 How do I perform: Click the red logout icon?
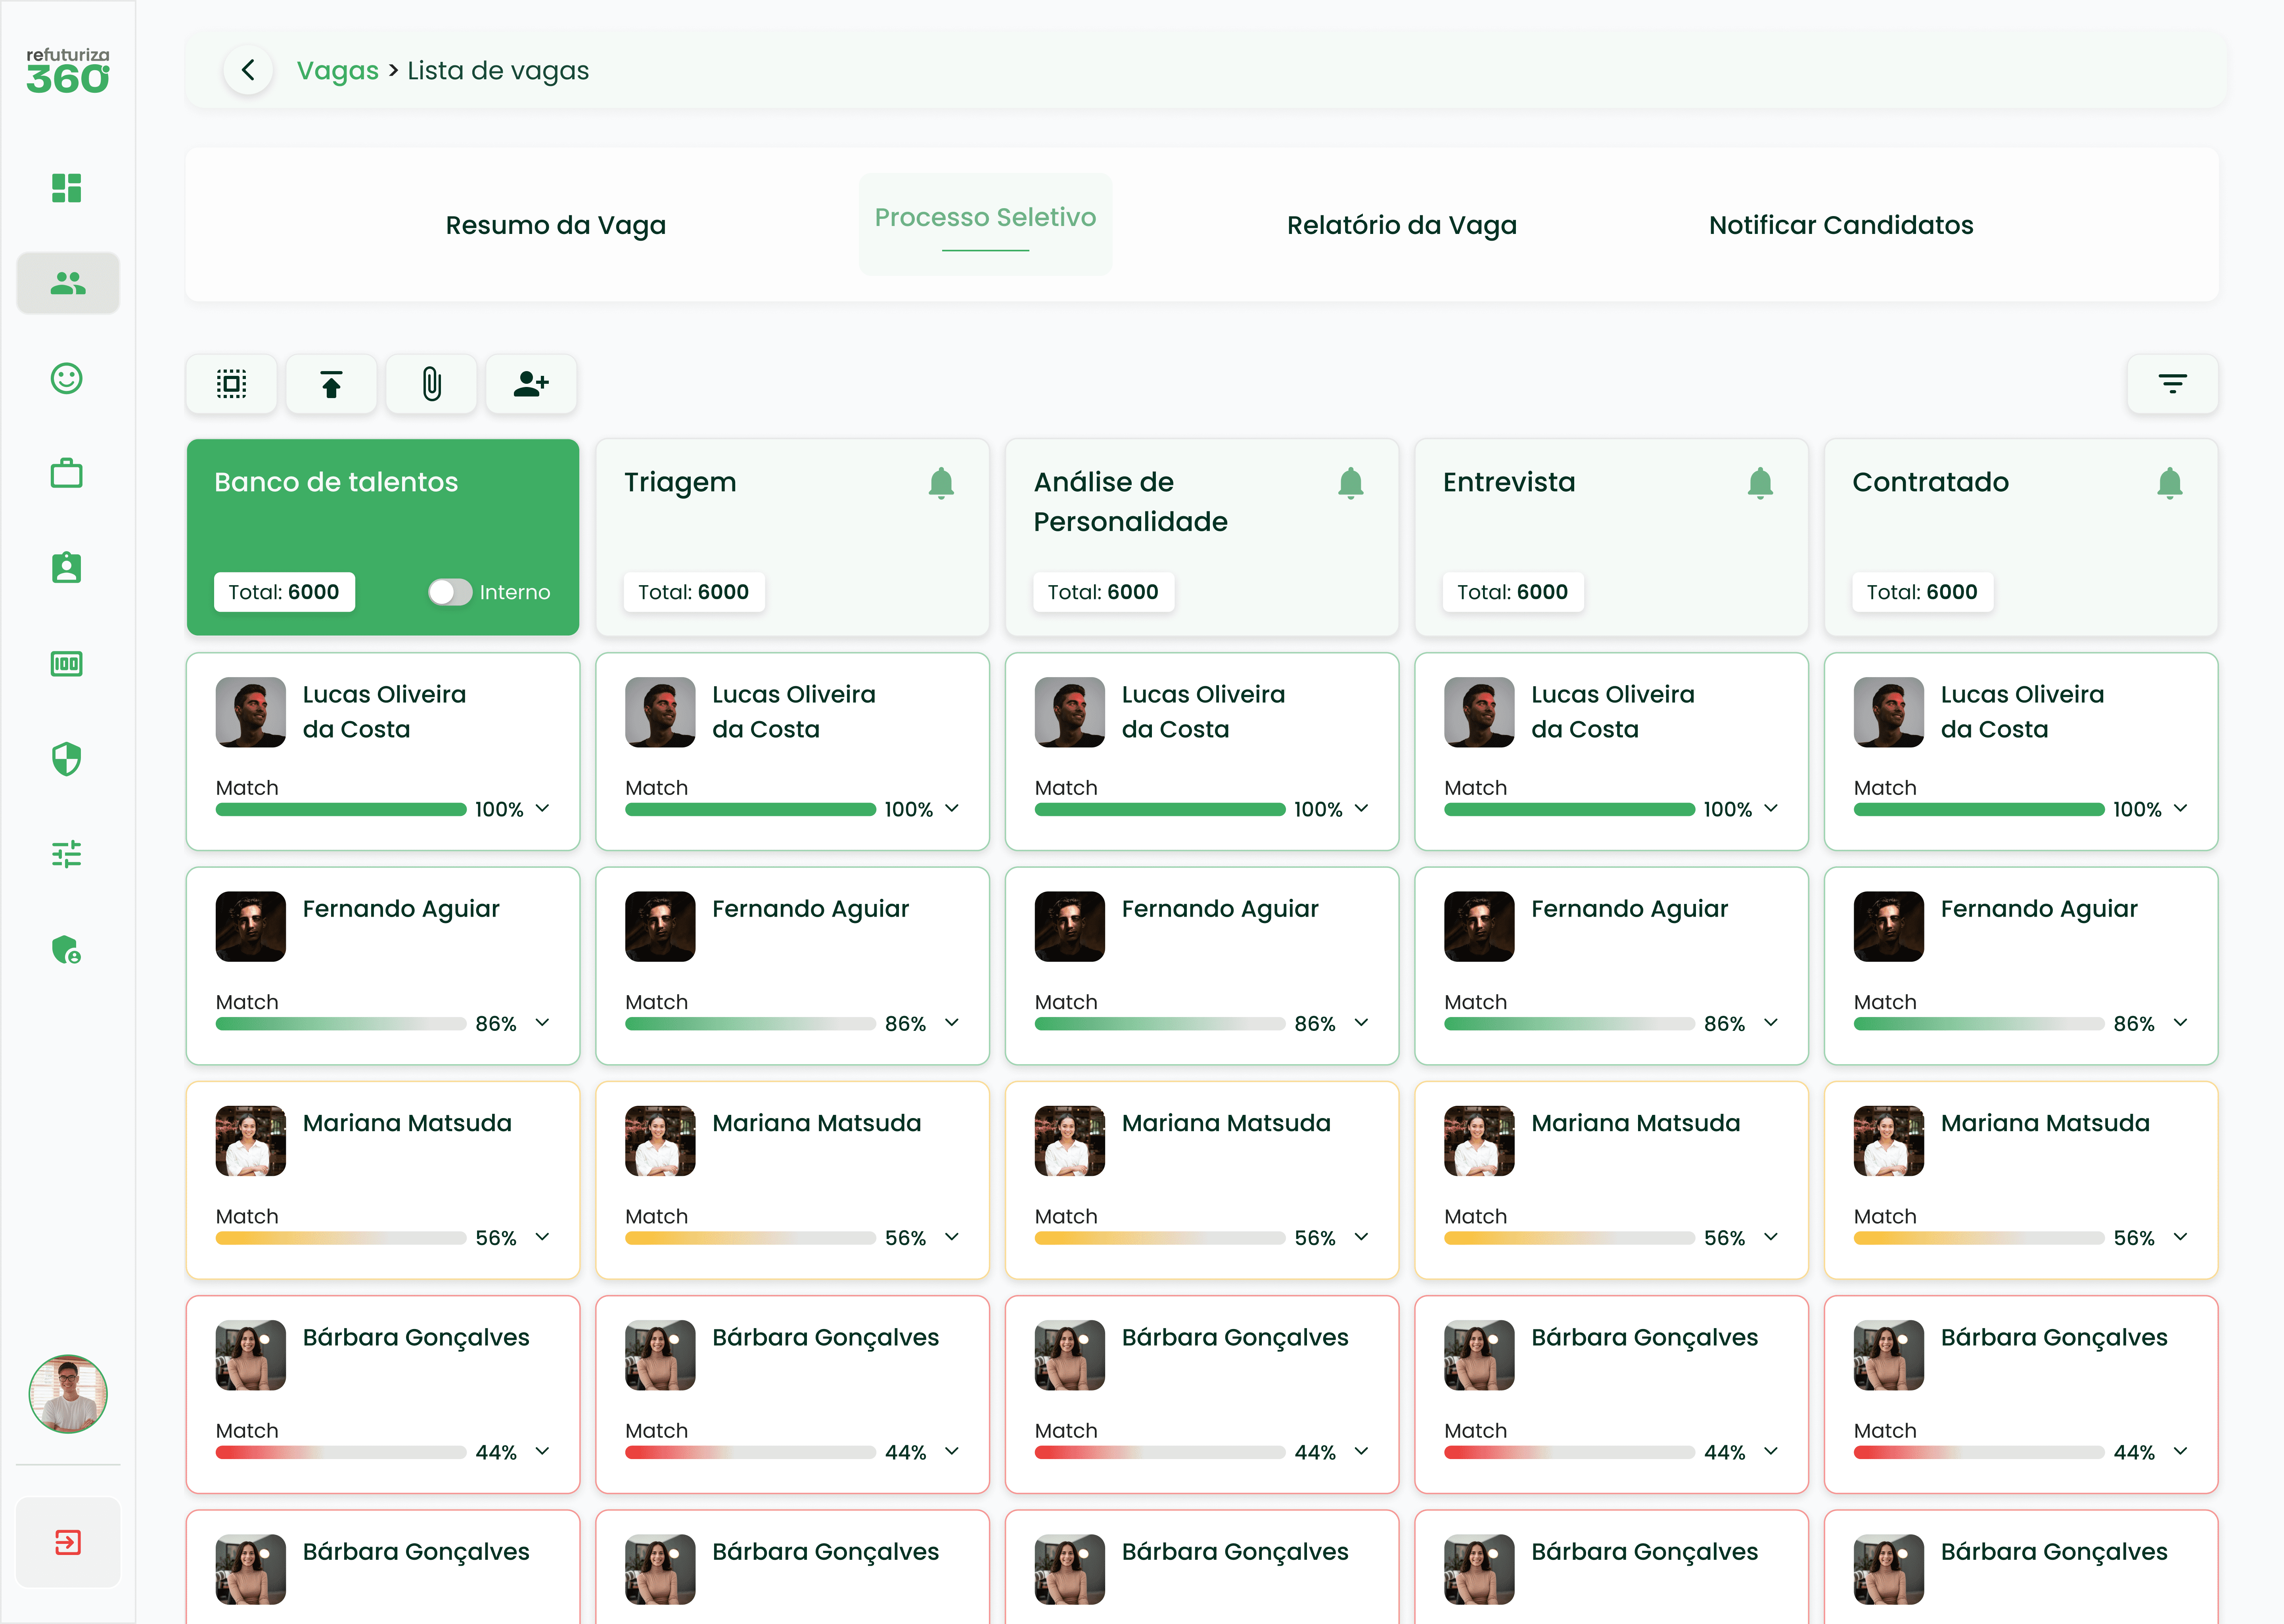(x=68, y=1542)
